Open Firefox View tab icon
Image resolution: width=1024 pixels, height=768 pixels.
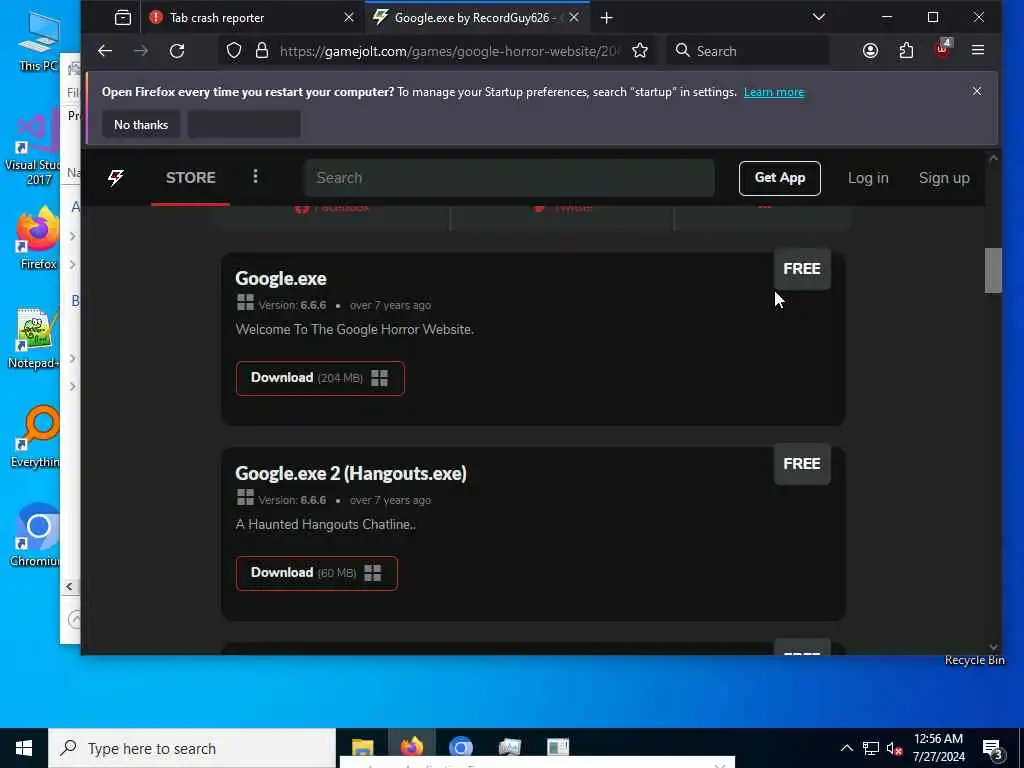123,18
